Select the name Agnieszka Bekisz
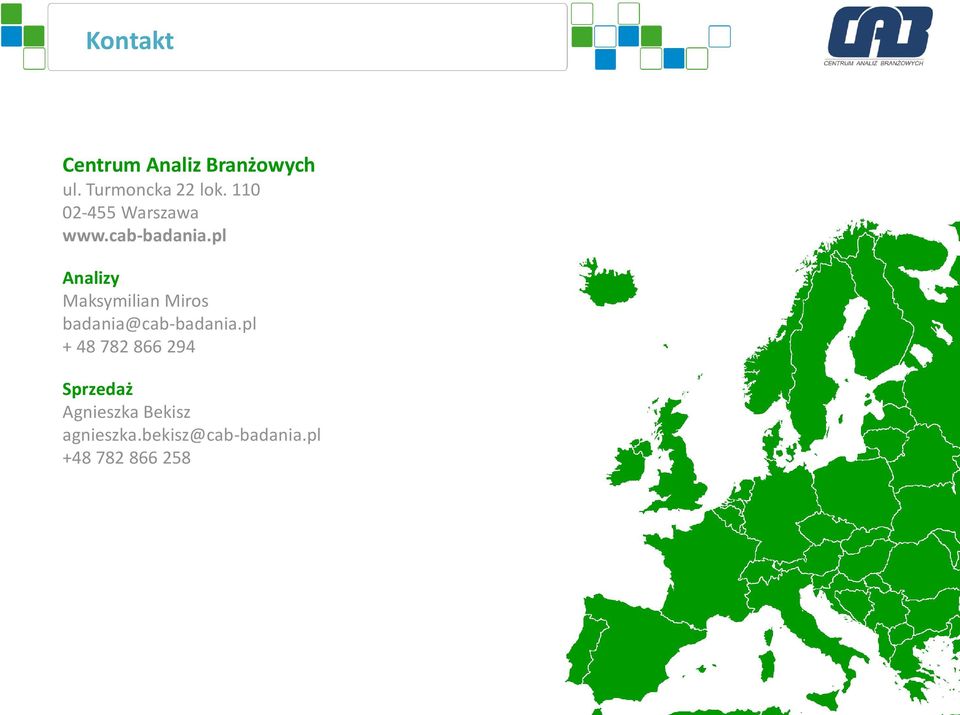 [x=126, y=412]
